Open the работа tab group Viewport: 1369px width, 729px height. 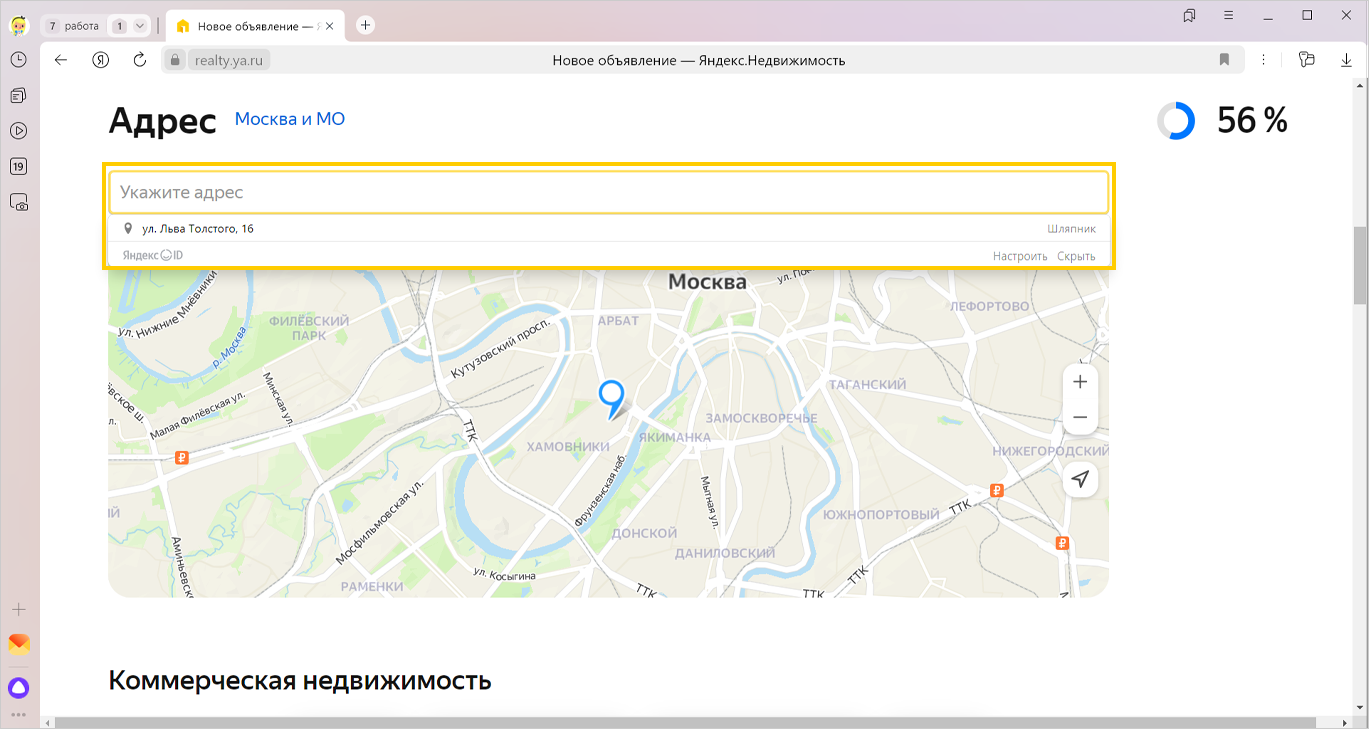pyautogui.click(x=73, y=26)
